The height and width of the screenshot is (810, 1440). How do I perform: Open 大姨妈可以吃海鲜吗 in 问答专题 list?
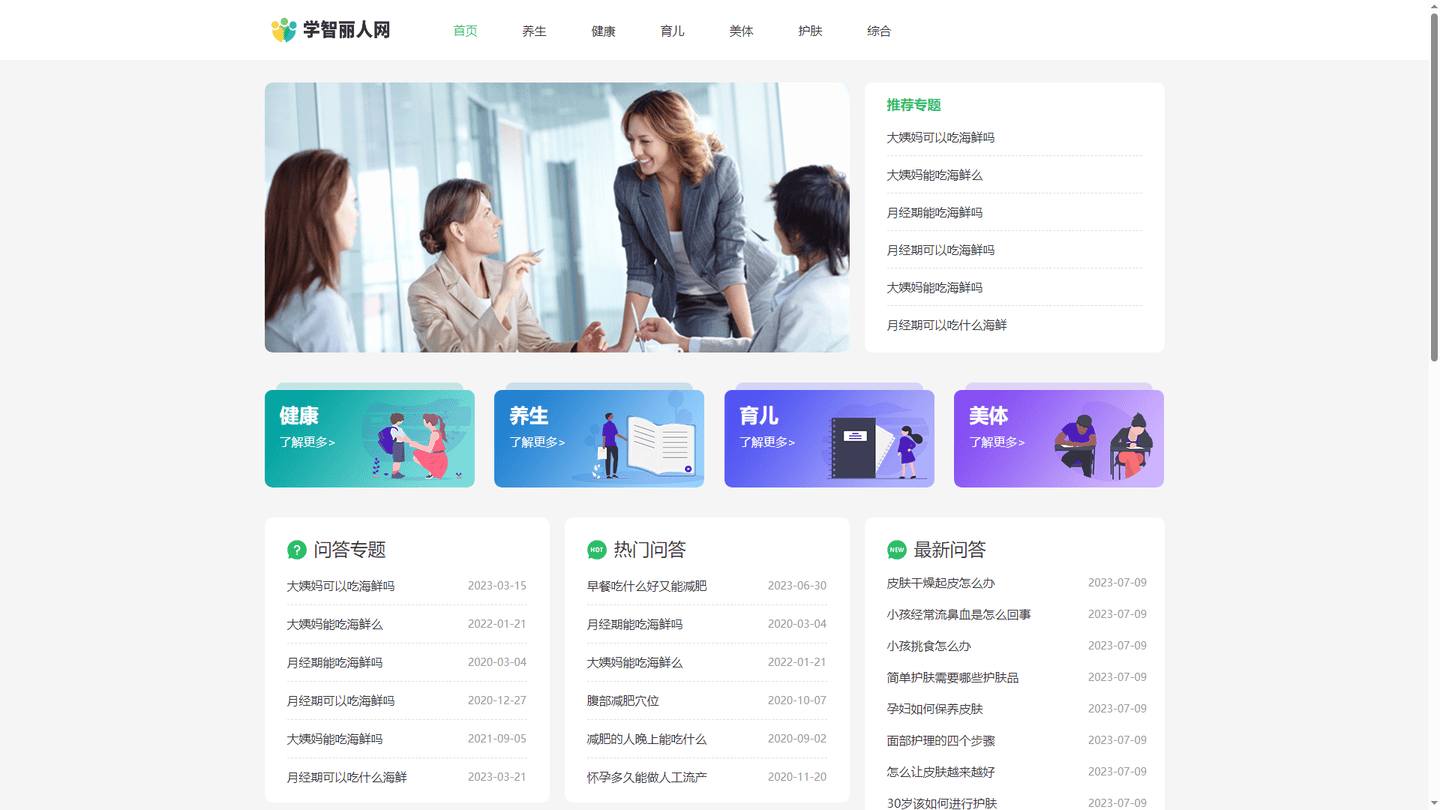click(x=340, y=586)
